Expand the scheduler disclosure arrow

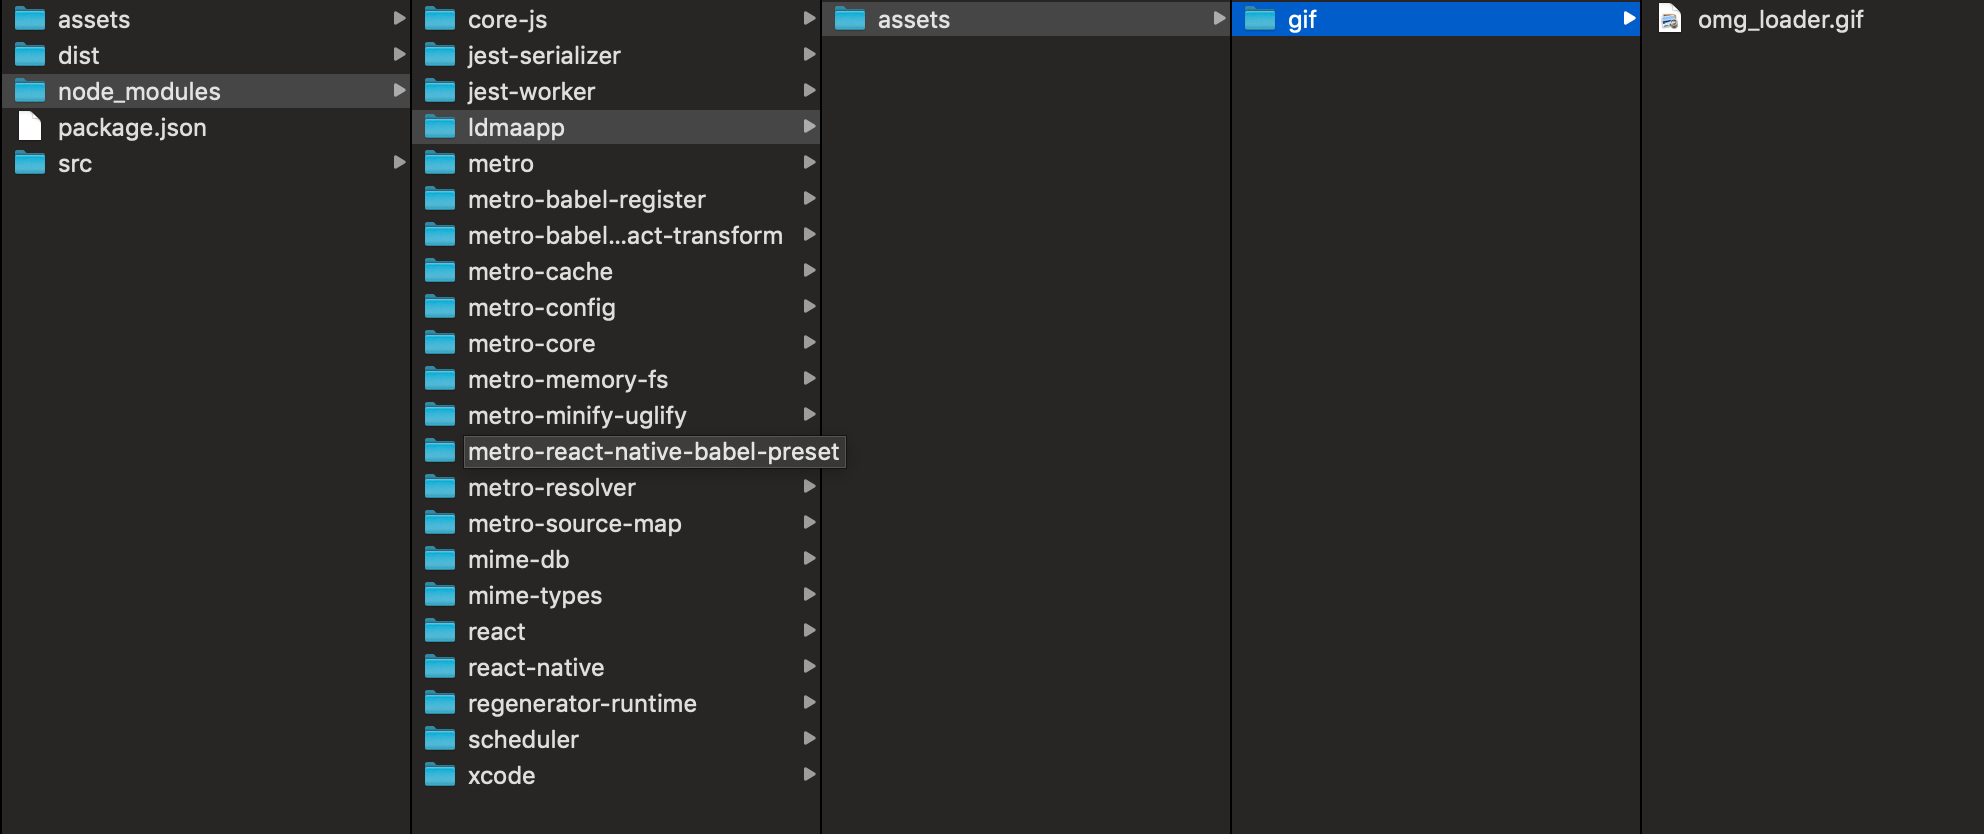(x=809, y=738)
